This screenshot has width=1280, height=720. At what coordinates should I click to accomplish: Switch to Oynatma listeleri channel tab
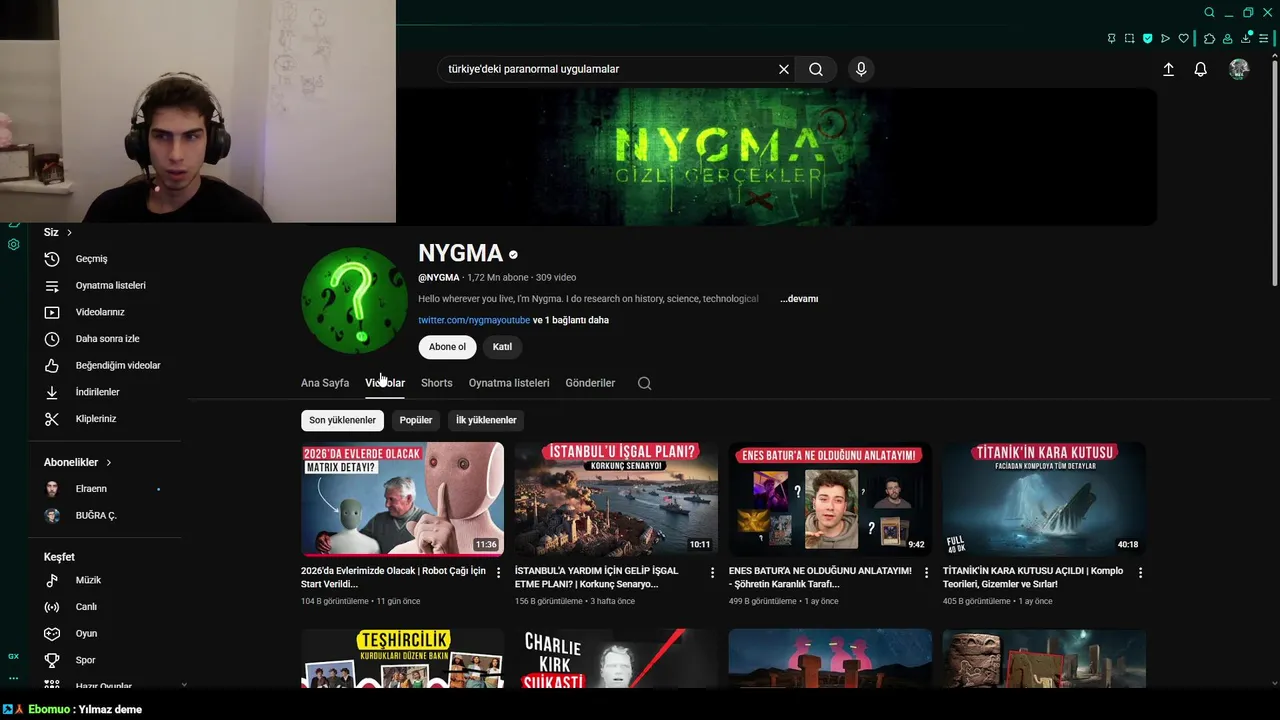(509, 383)
